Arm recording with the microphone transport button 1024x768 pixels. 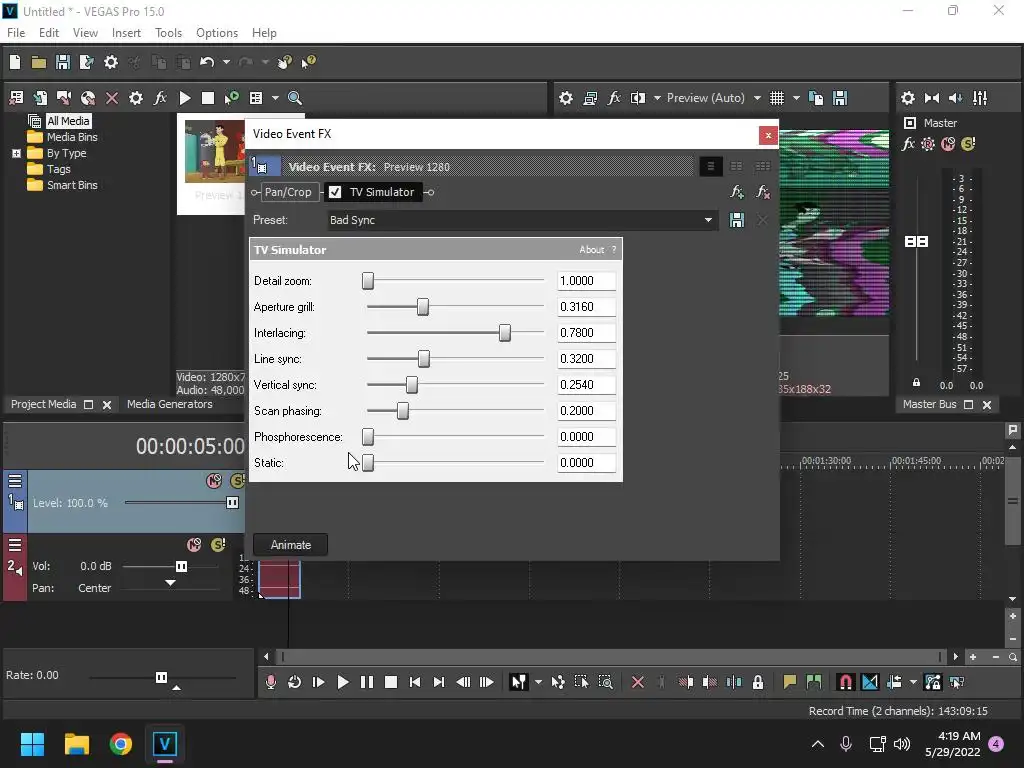coord(270,682)
